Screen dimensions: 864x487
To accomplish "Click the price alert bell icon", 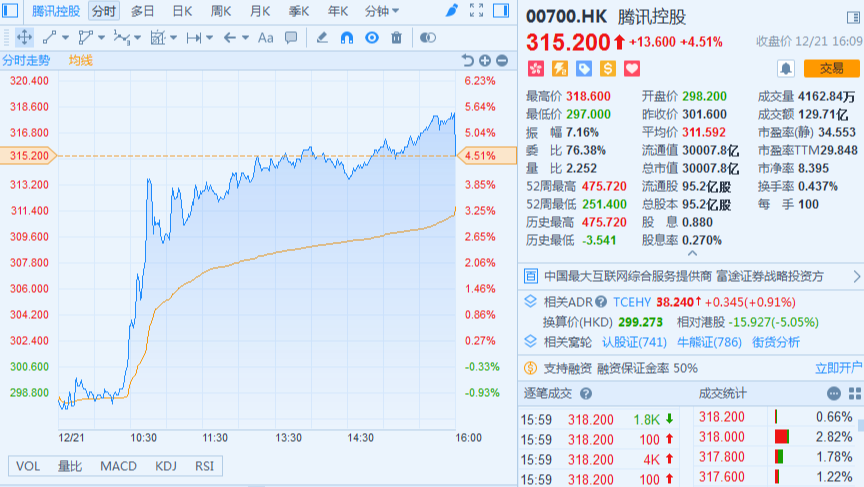I will point(786,68).
